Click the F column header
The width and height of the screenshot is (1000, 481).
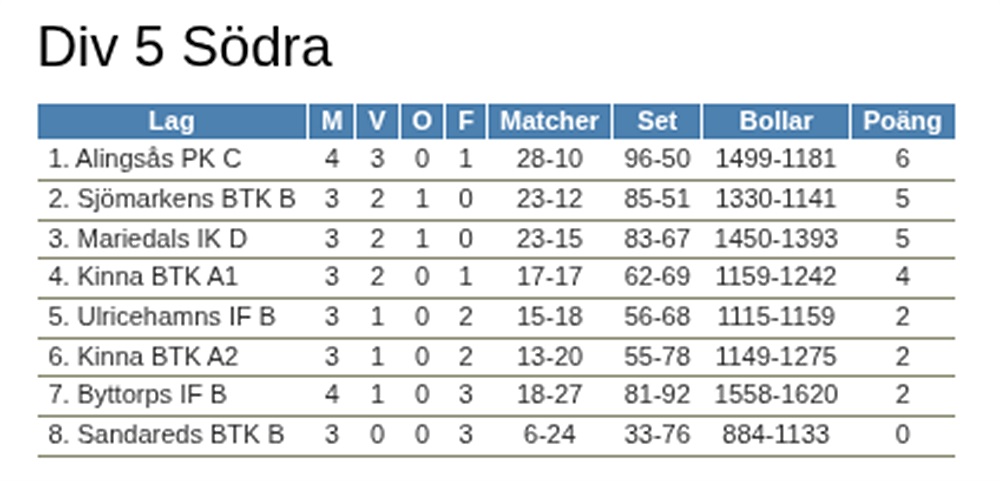(x=465, y=121)
